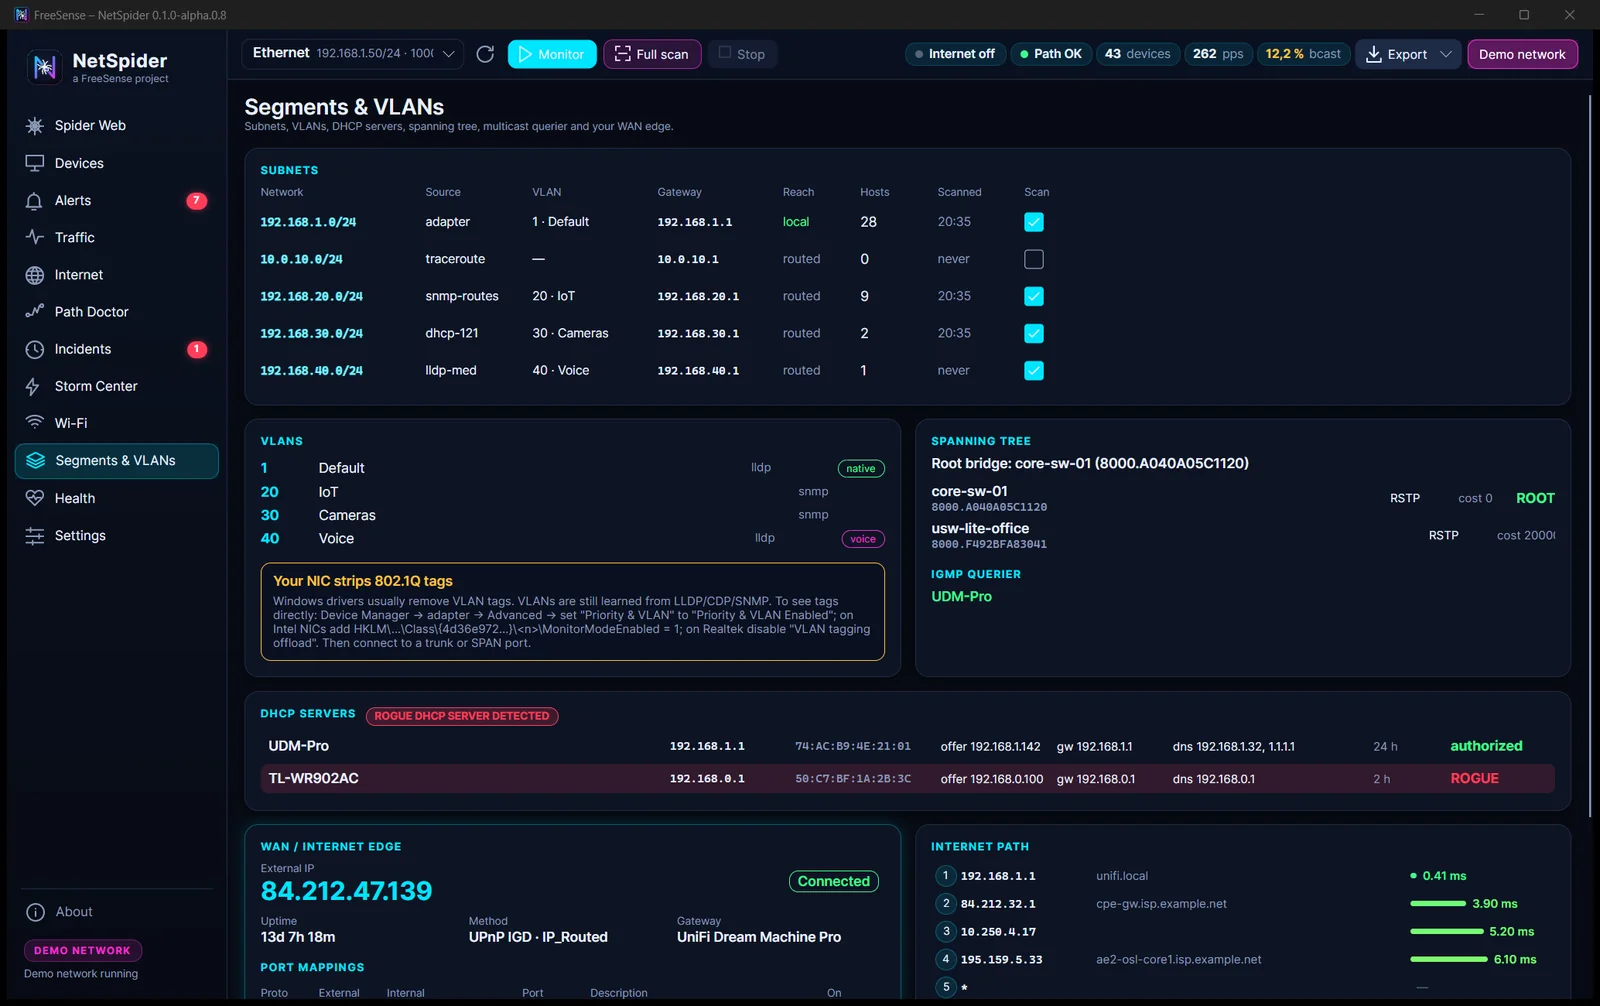
Task: Click the Alerts count badge 7
Action: [196, 200]
